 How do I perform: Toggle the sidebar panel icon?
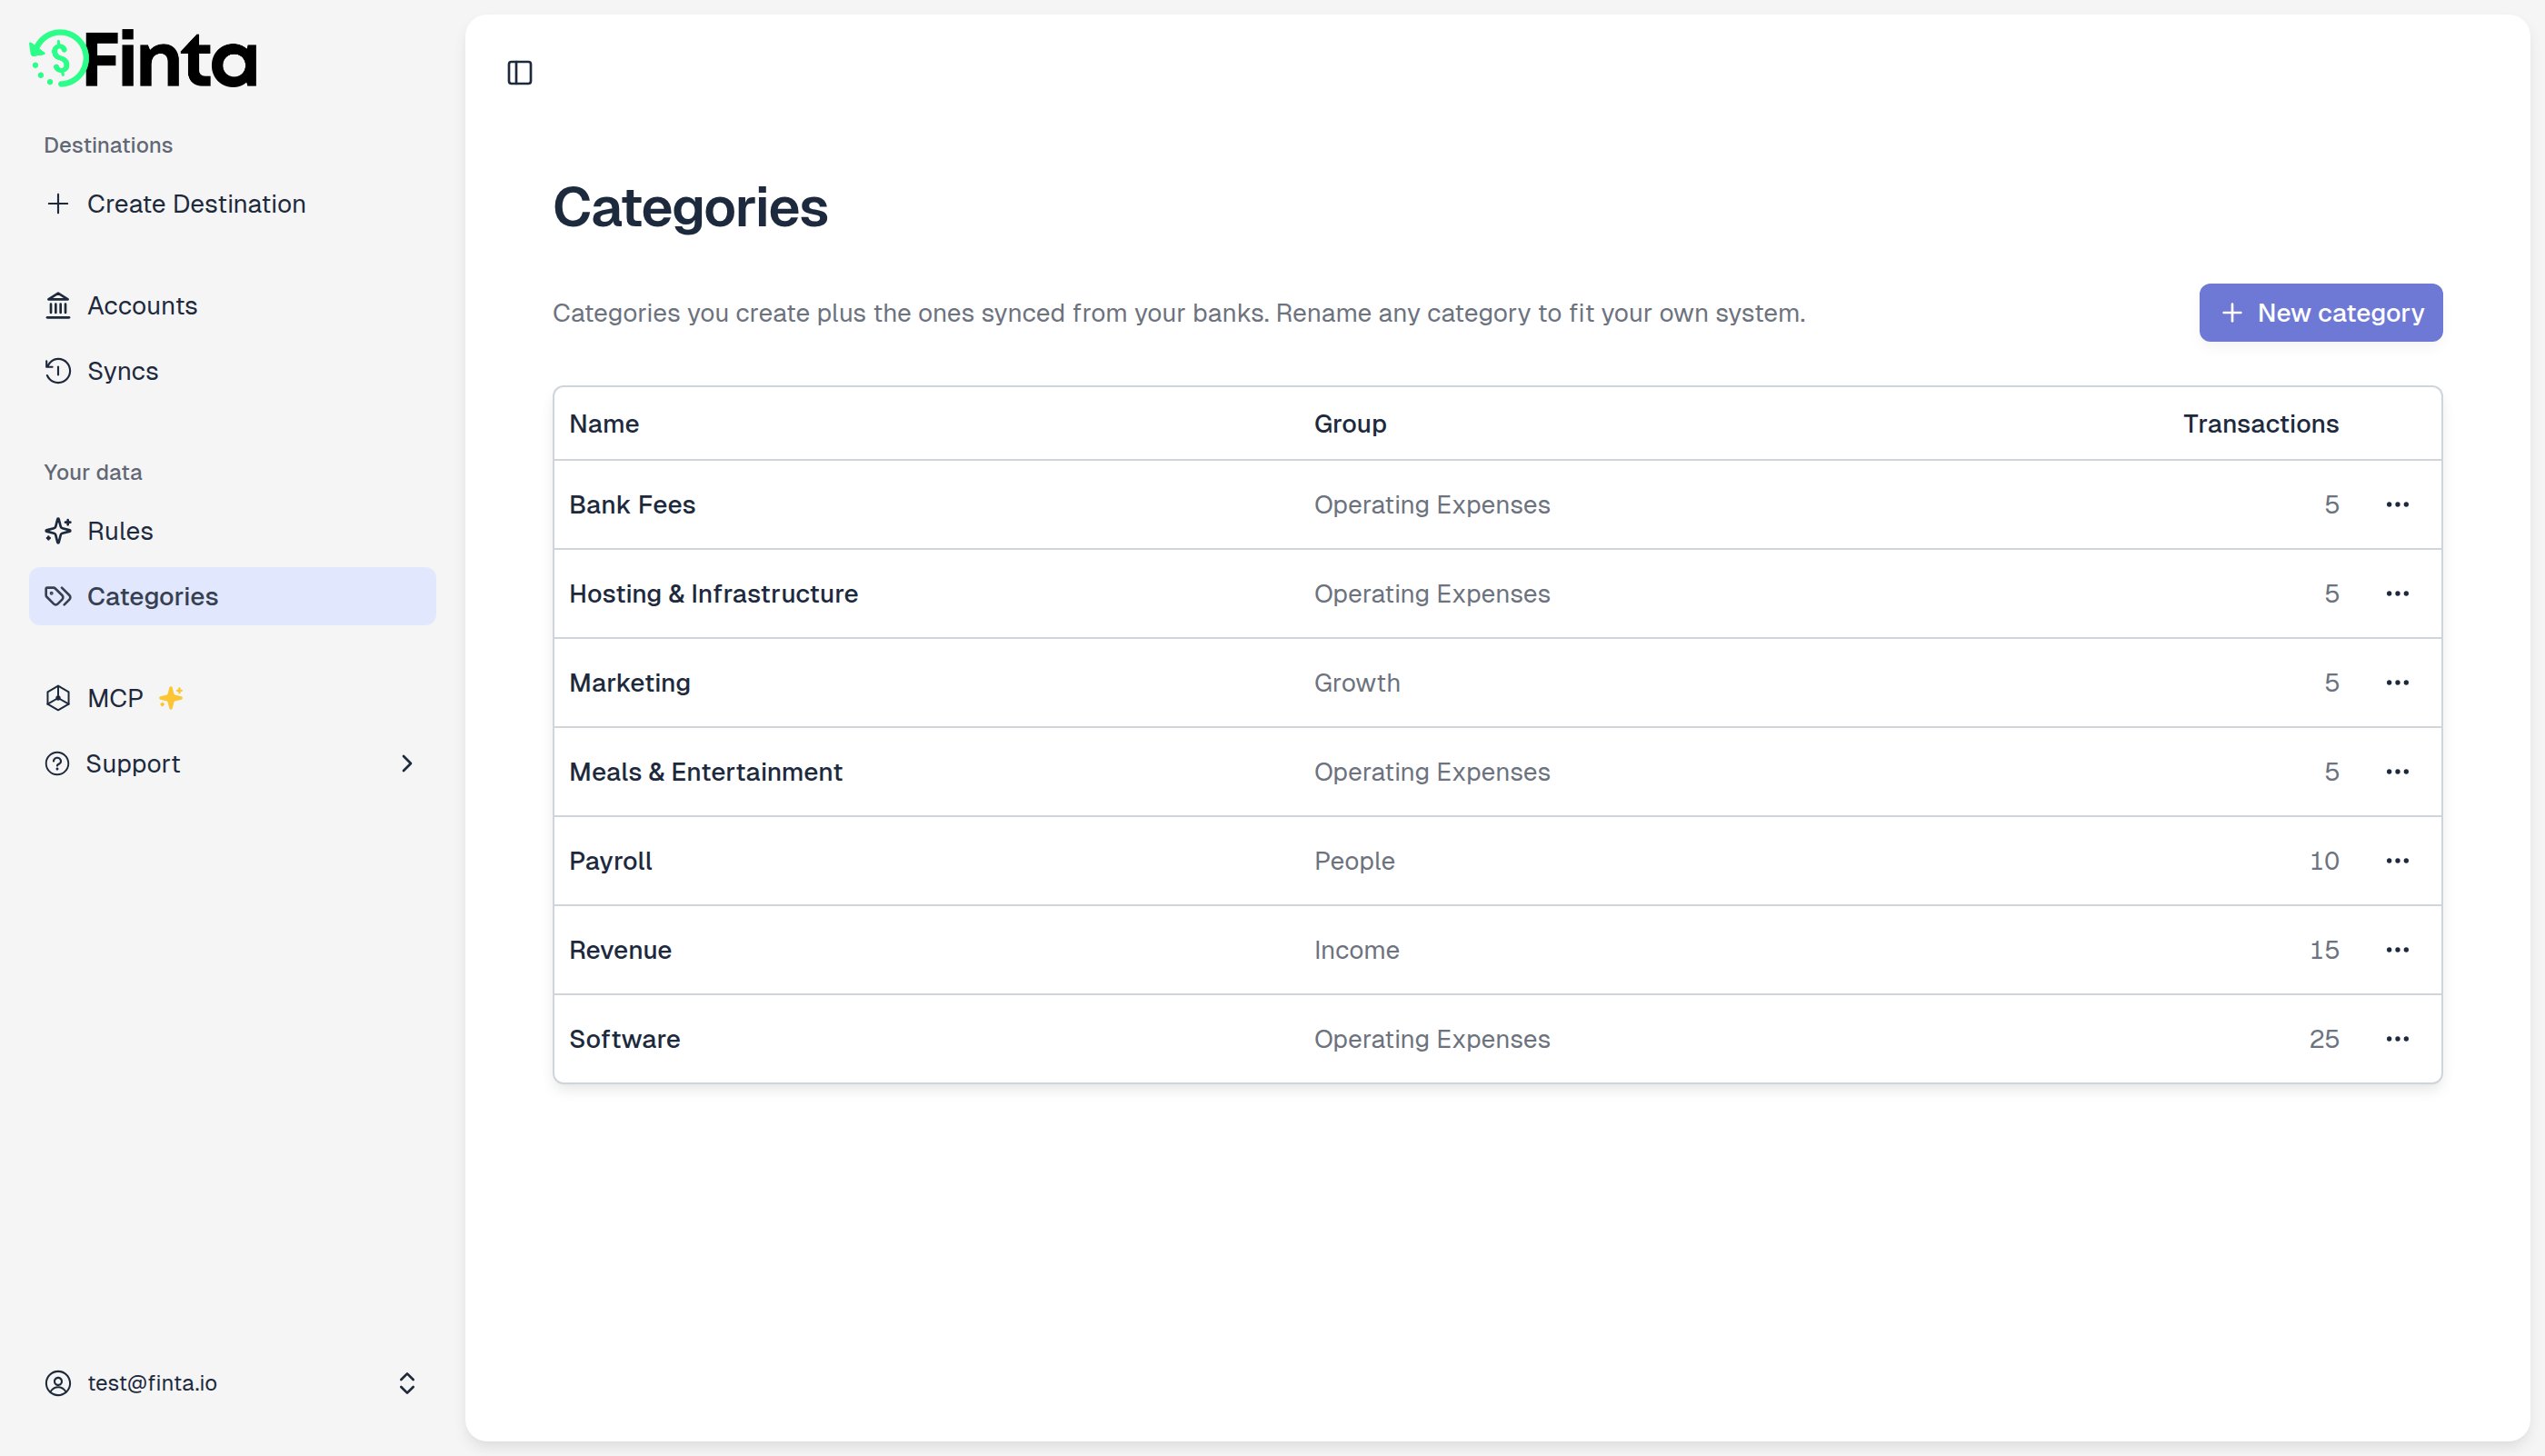pos(520,73)
